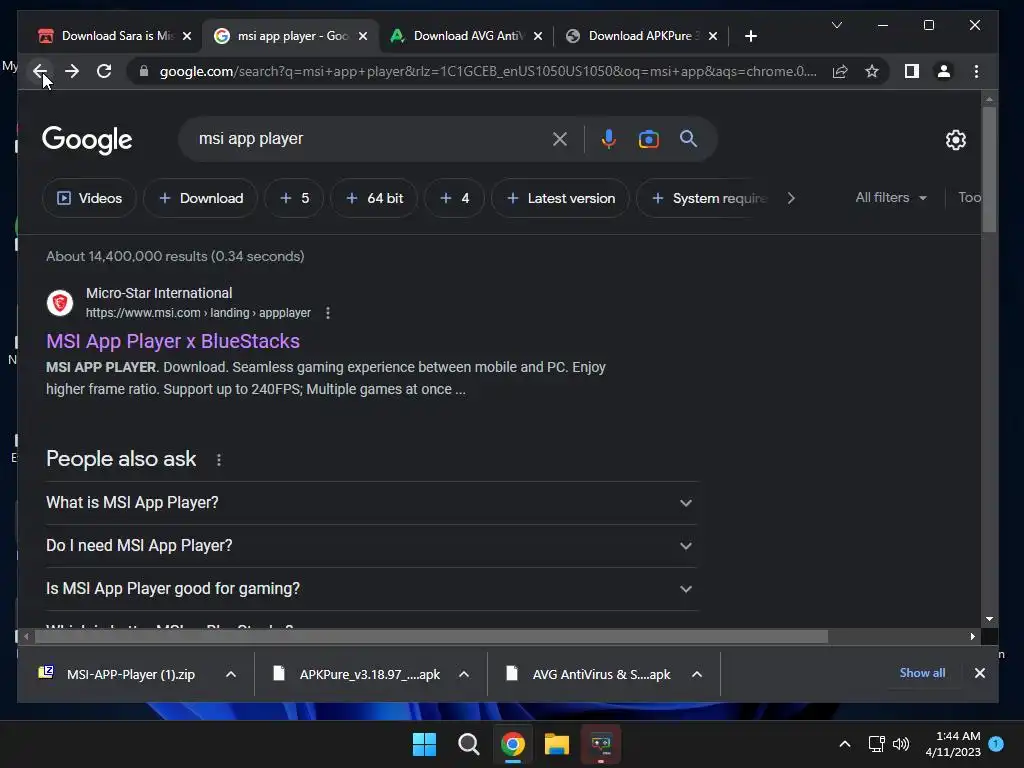Add the Latest version filter chip
This screenshot has width=1024, height=768.
pos(560,198)
